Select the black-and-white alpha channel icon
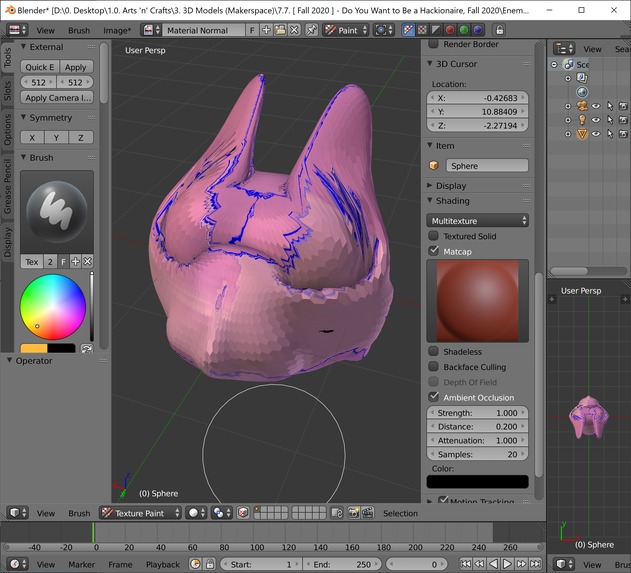 pos(436,30)
